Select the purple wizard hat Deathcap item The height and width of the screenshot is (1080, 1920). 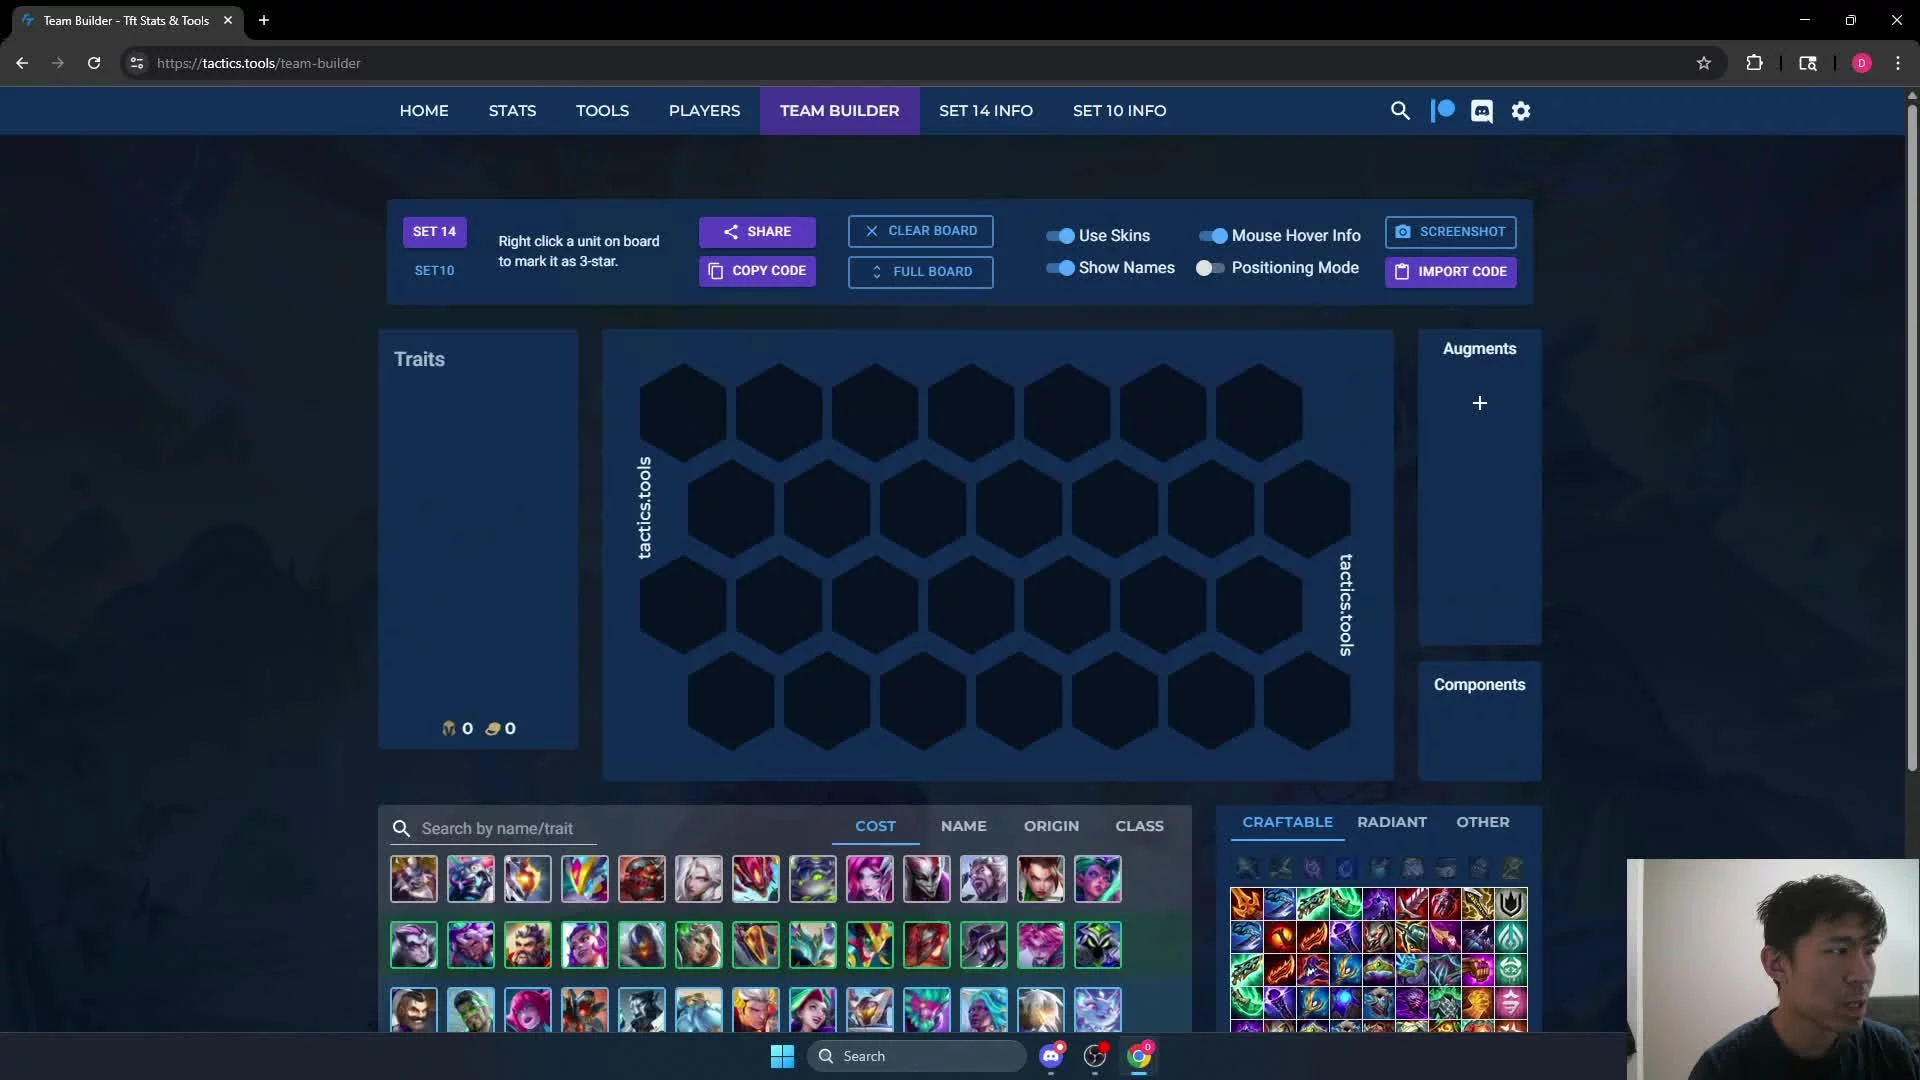point(1313,970)
